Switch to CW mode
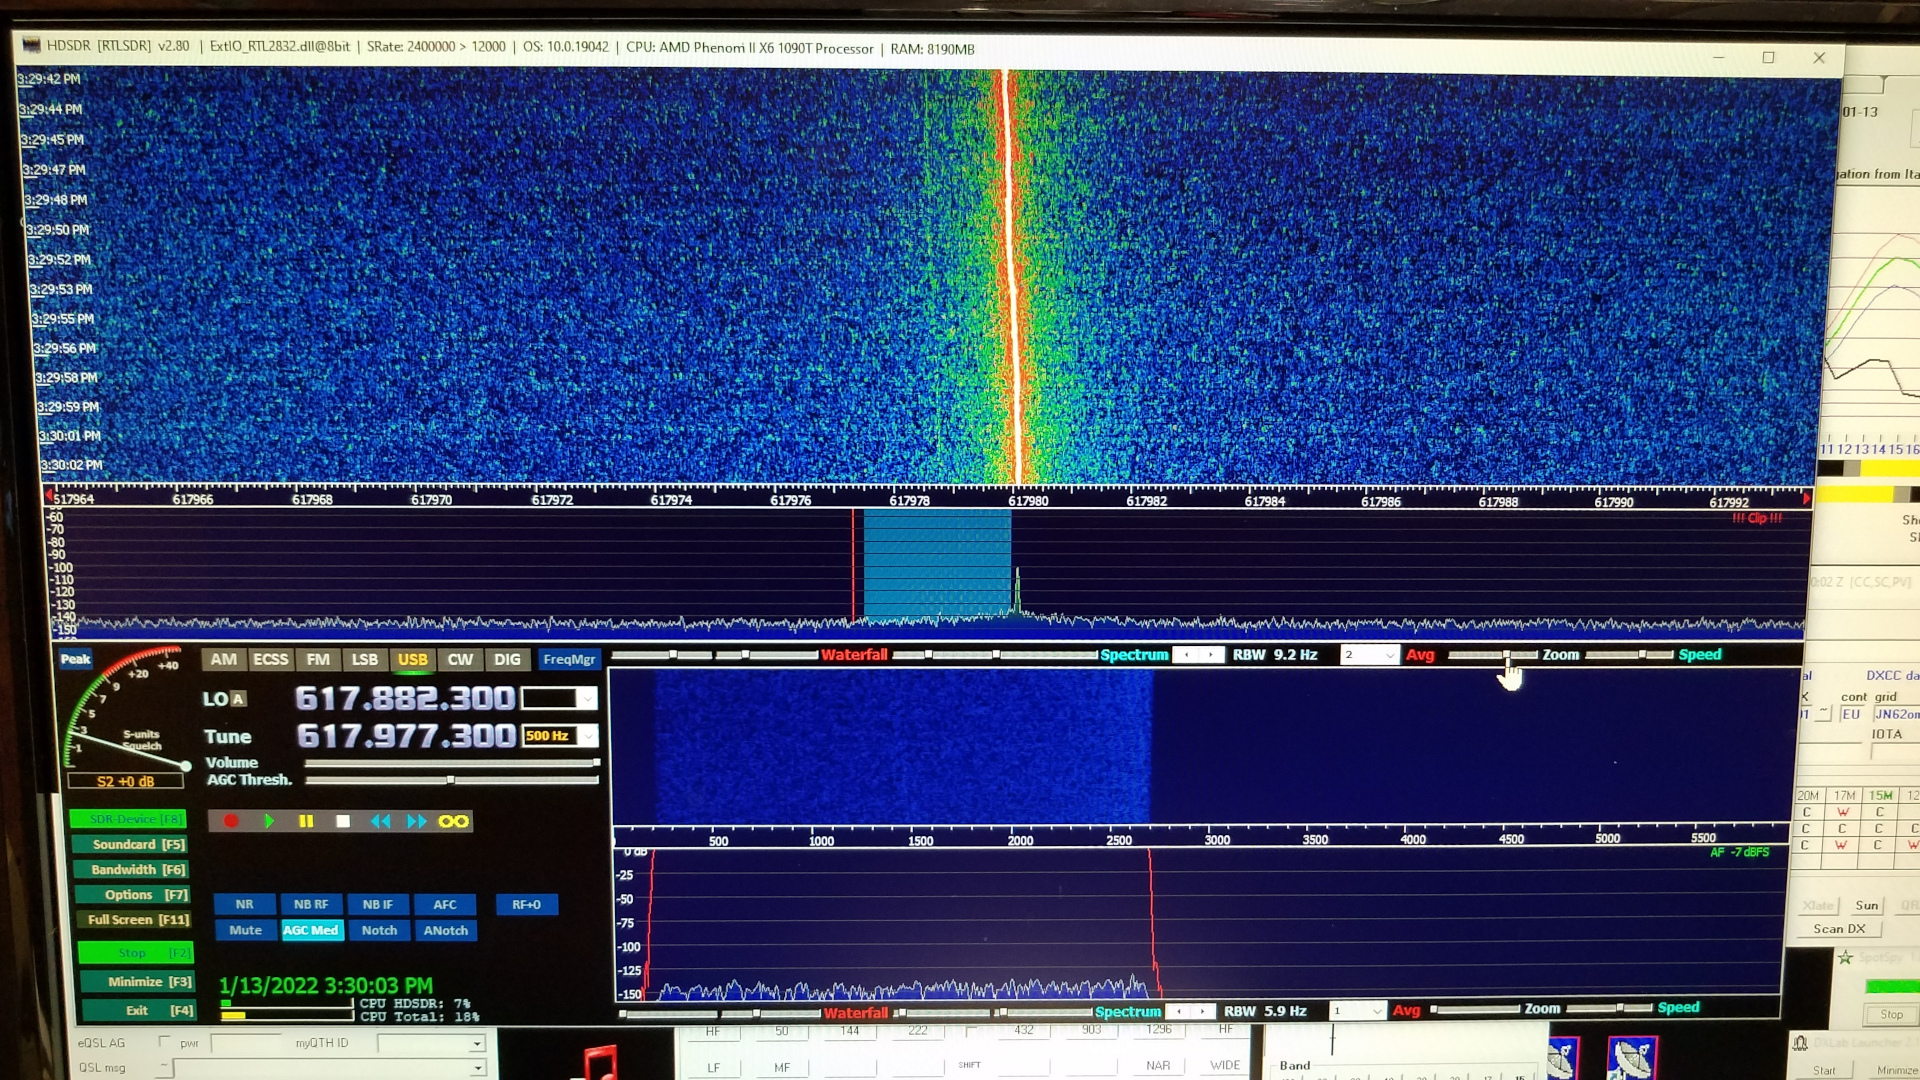This screenshot has height=1080, width=1920. click(459, 659)
